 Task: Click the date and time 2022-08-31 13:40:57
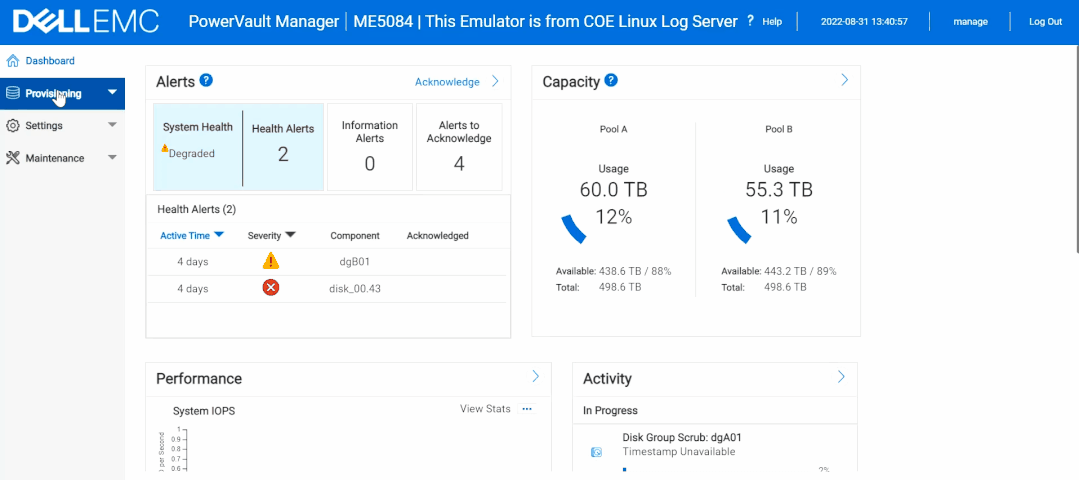tap(864, 21)
